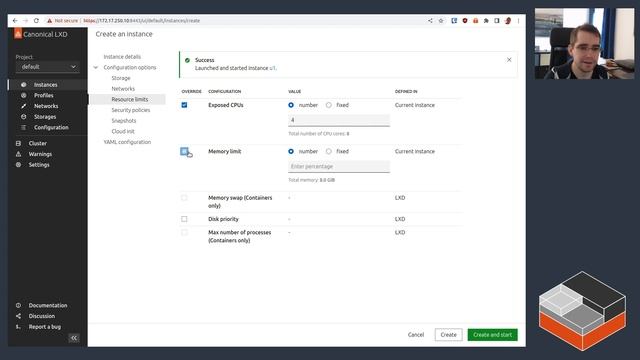The image size is (640, 360).
Task: Open Cloud init section
Action: pos(123,131)
